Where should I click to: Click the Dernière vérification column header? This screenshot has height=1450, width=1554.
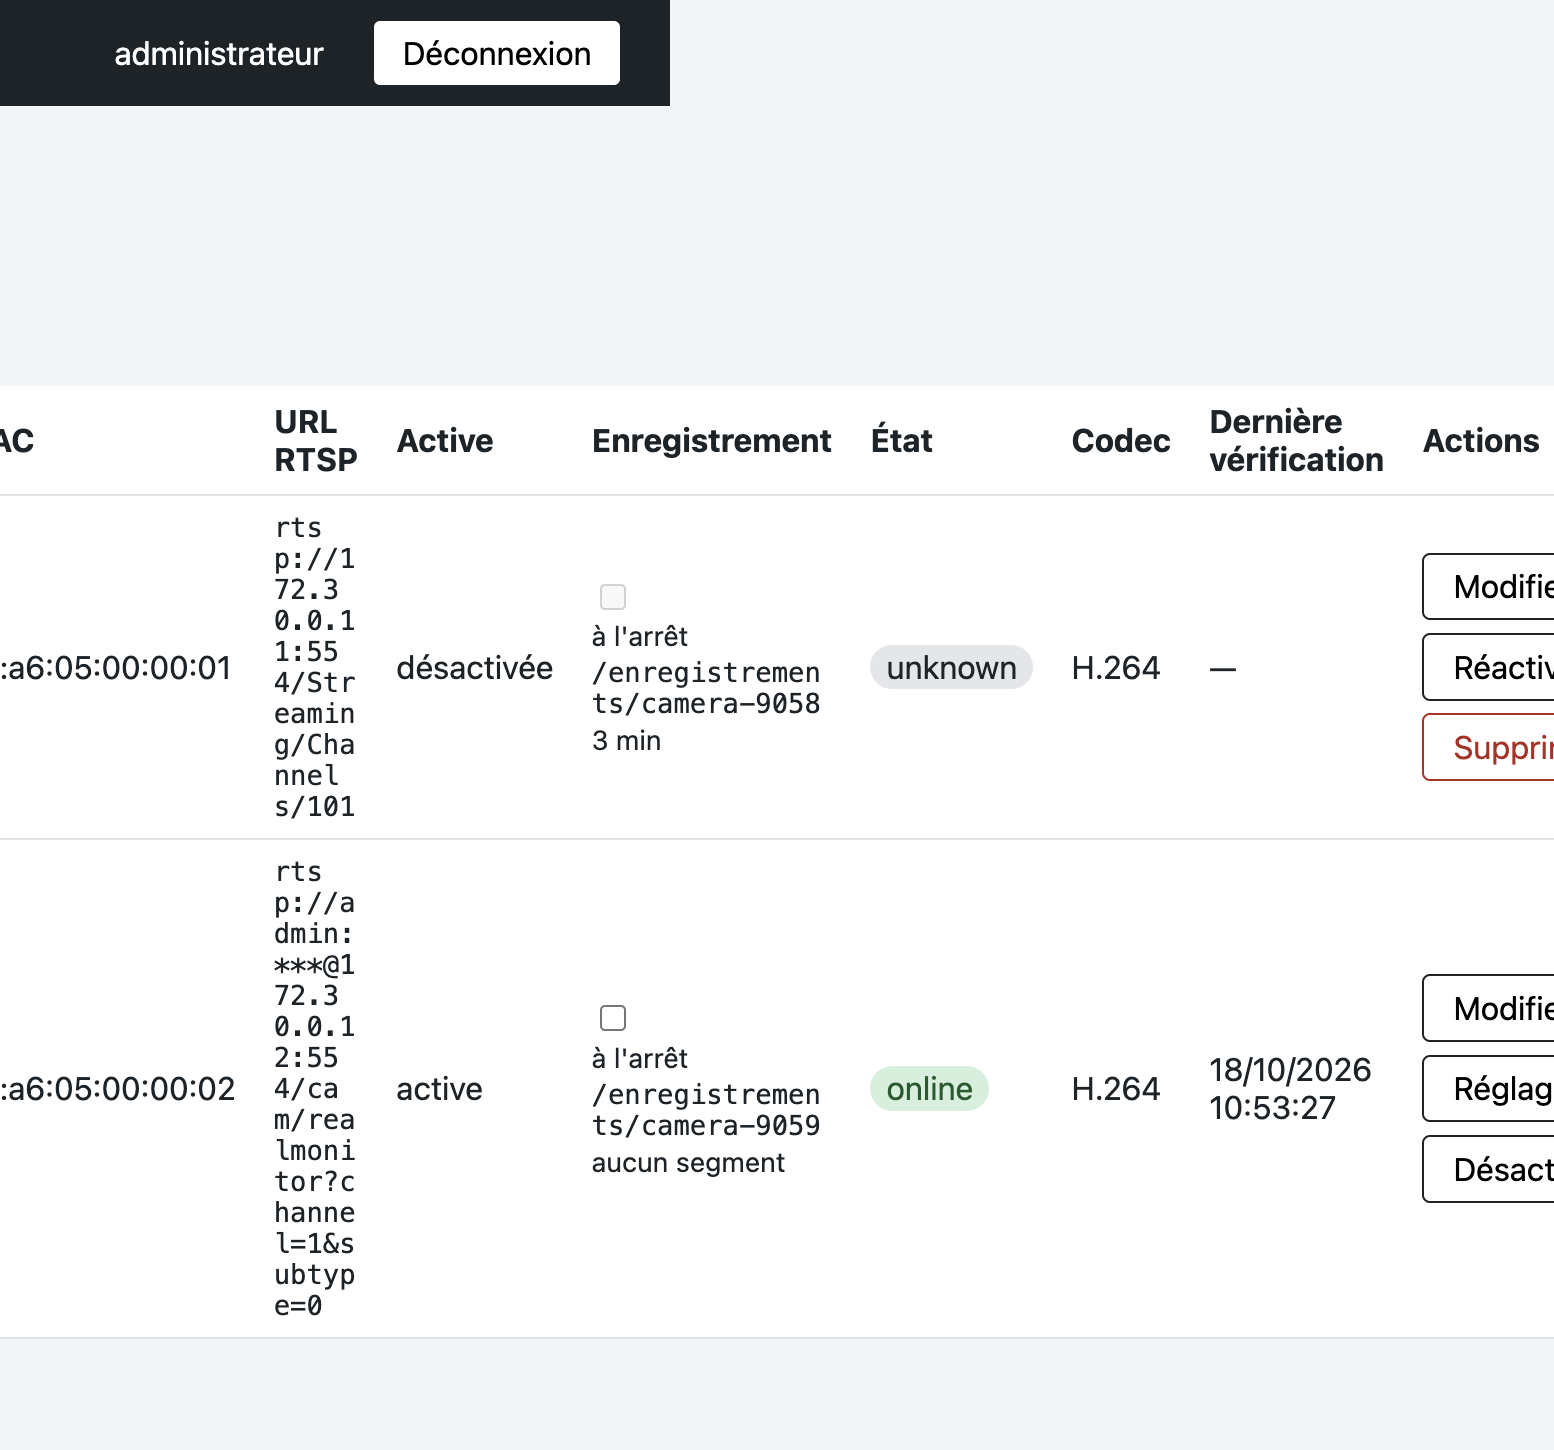[1296, 441]
